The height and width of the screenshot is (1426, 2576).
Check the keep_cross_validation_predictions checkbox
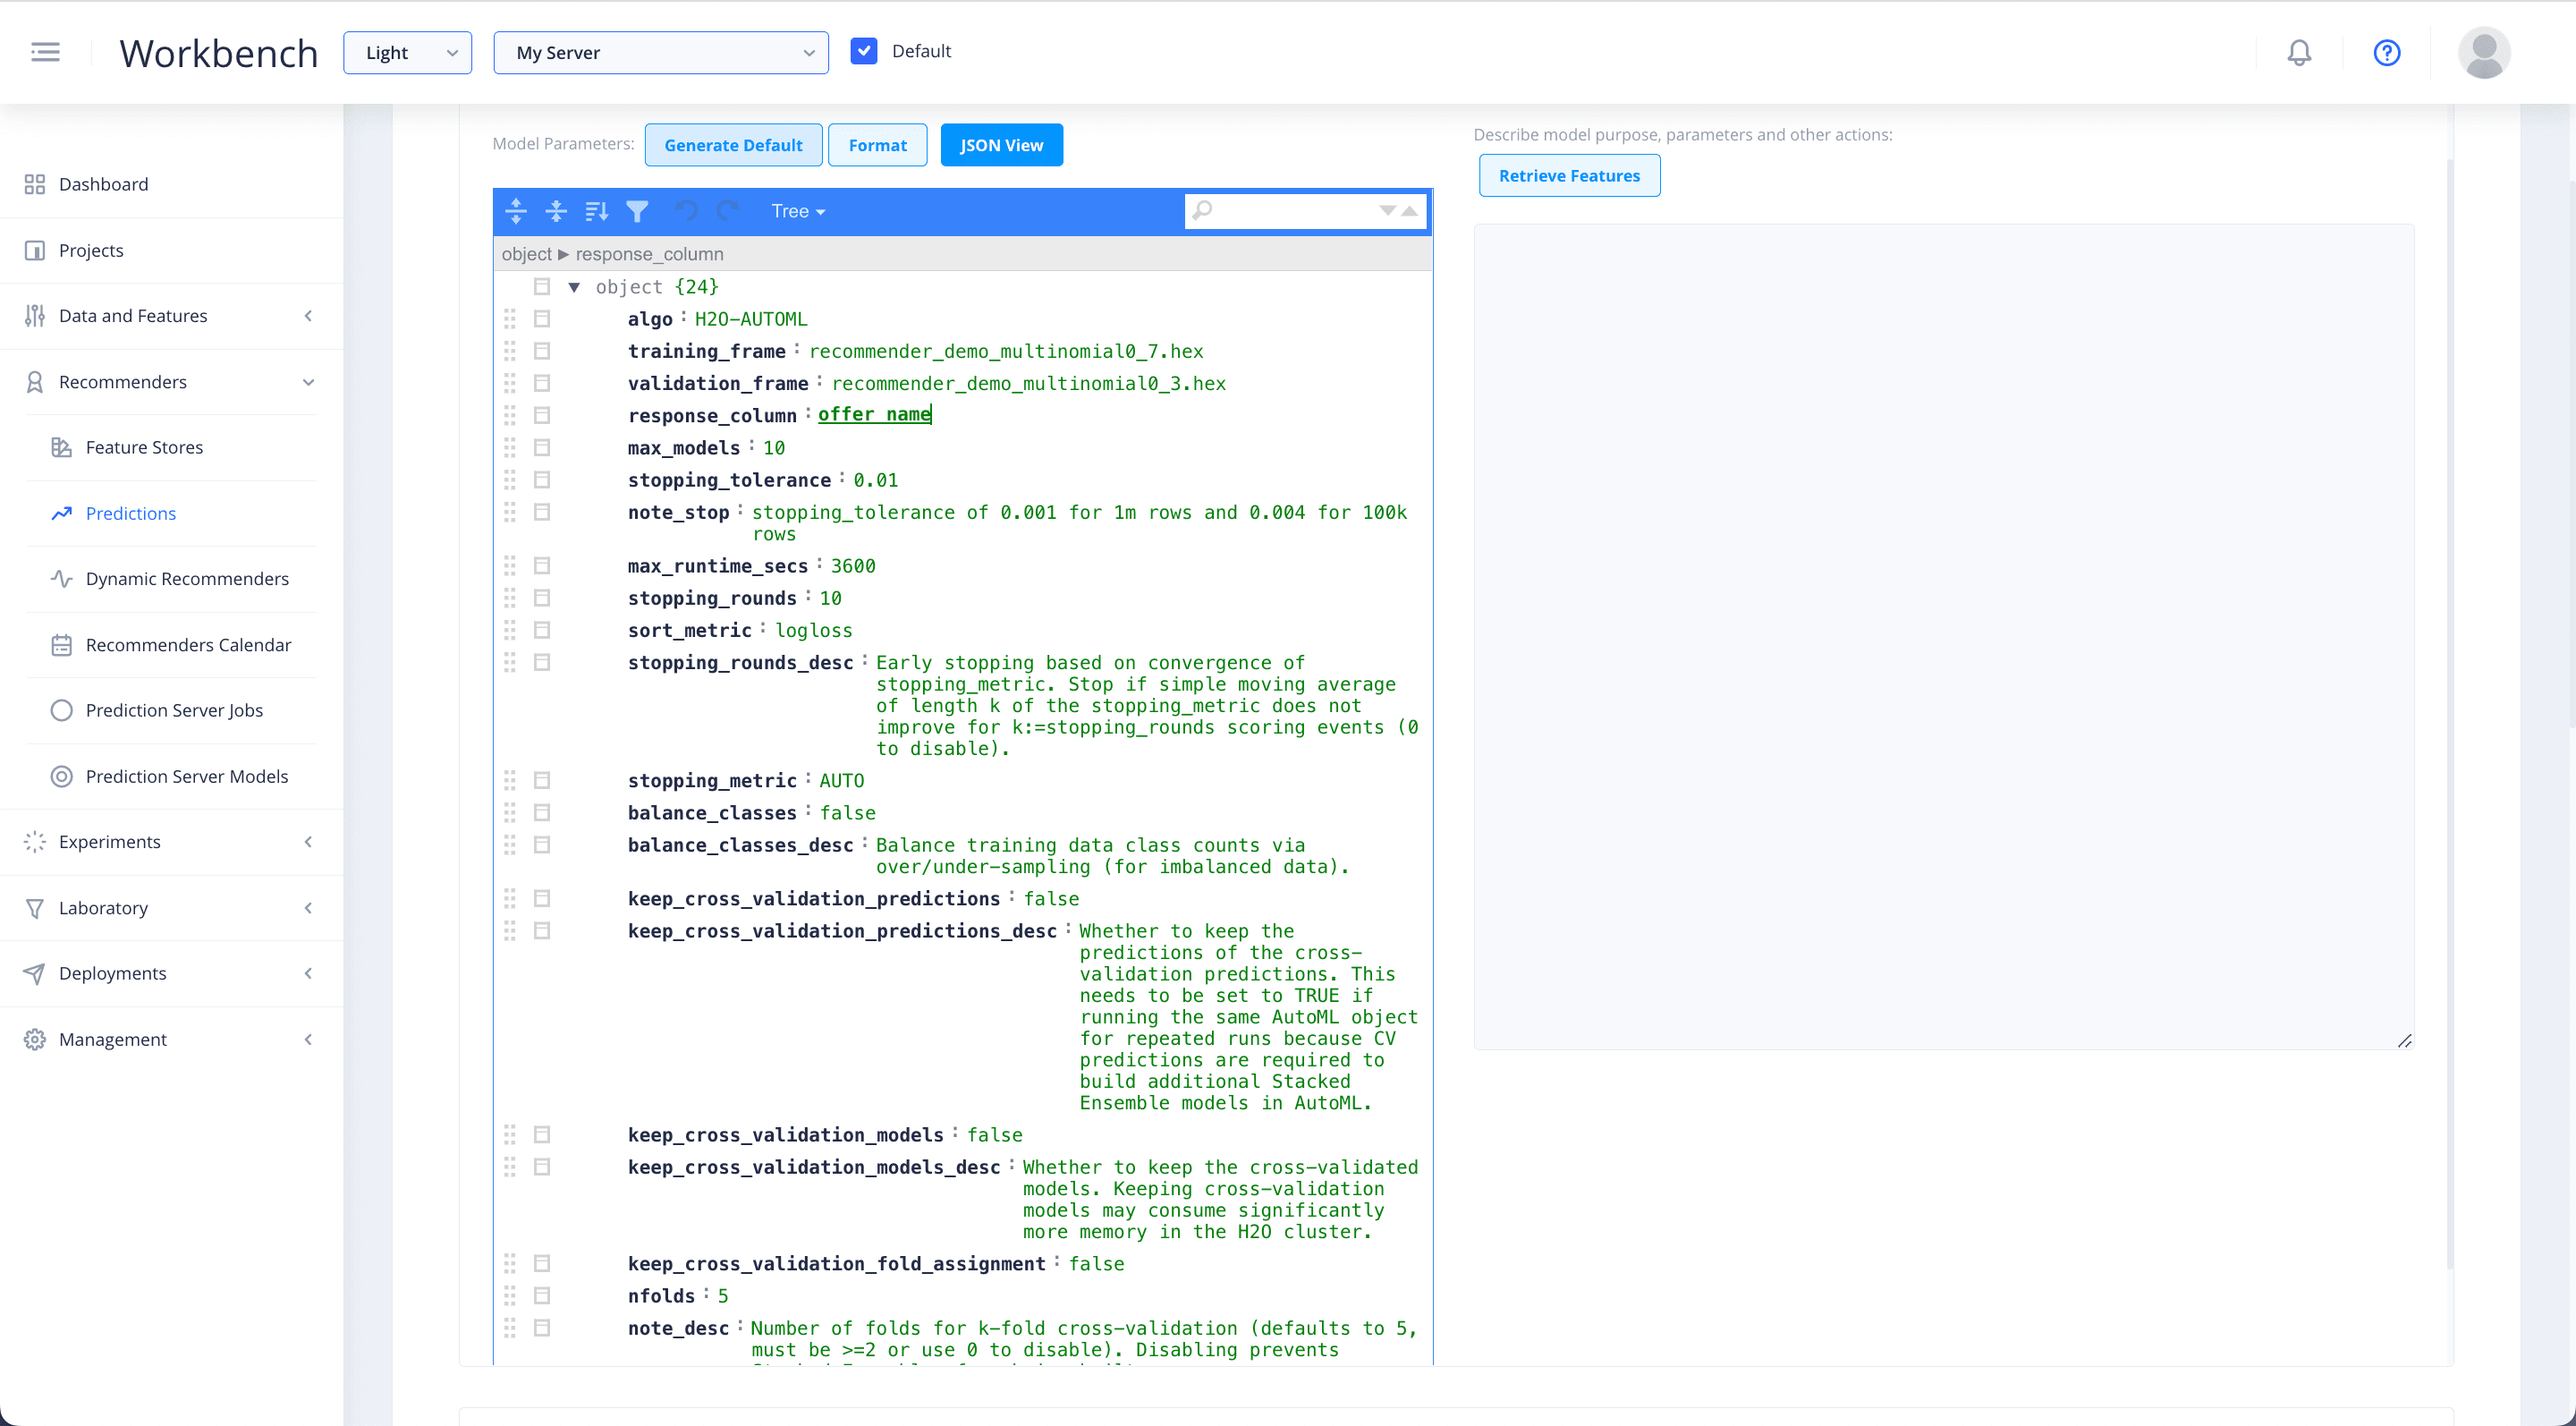pos(542,897)
